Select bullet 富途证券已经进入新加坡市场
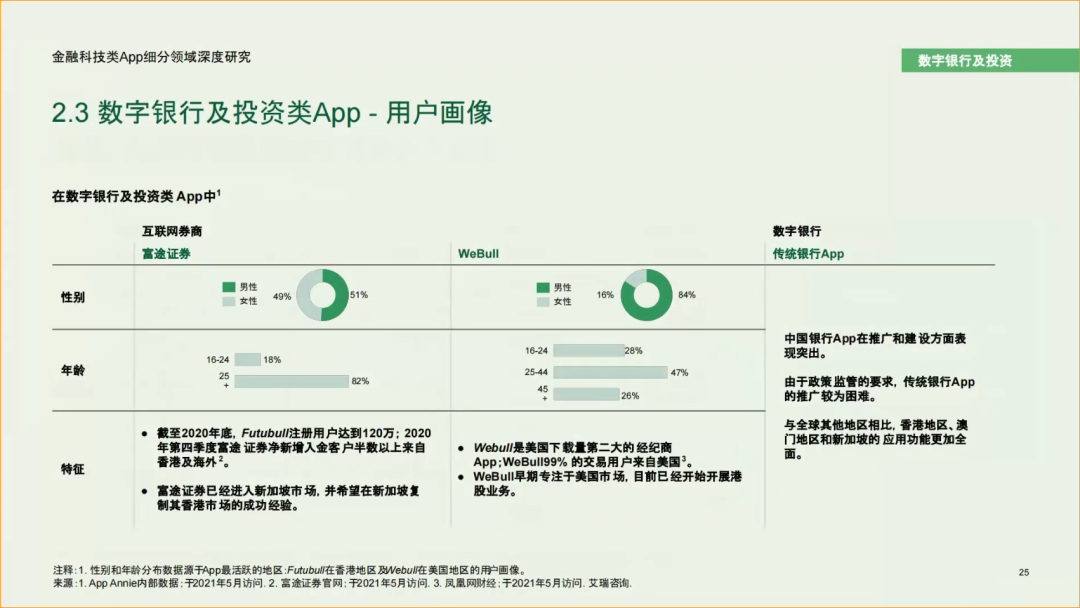Screen dimensions: 1080x608 click(x=281, y=498)
